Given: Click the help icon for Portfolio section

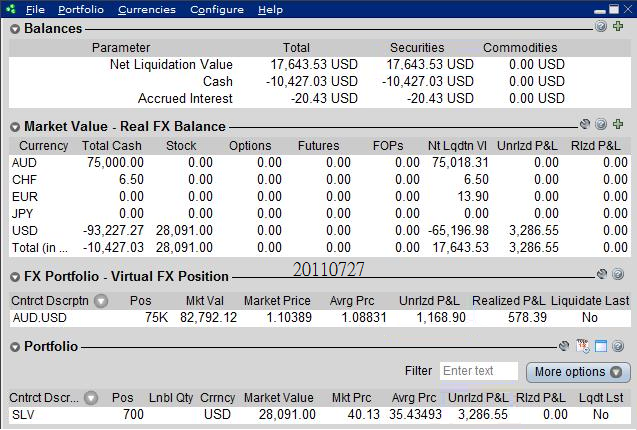Looking at the screenshot, I should 618,346.
